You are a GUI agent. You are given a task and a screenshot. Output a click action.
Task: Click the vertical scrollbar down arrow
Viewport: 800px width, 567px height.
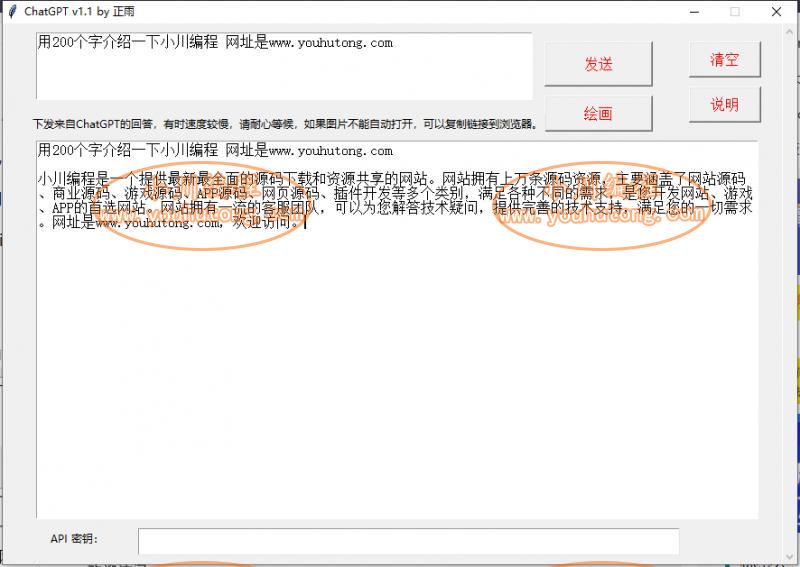(789, 557)
